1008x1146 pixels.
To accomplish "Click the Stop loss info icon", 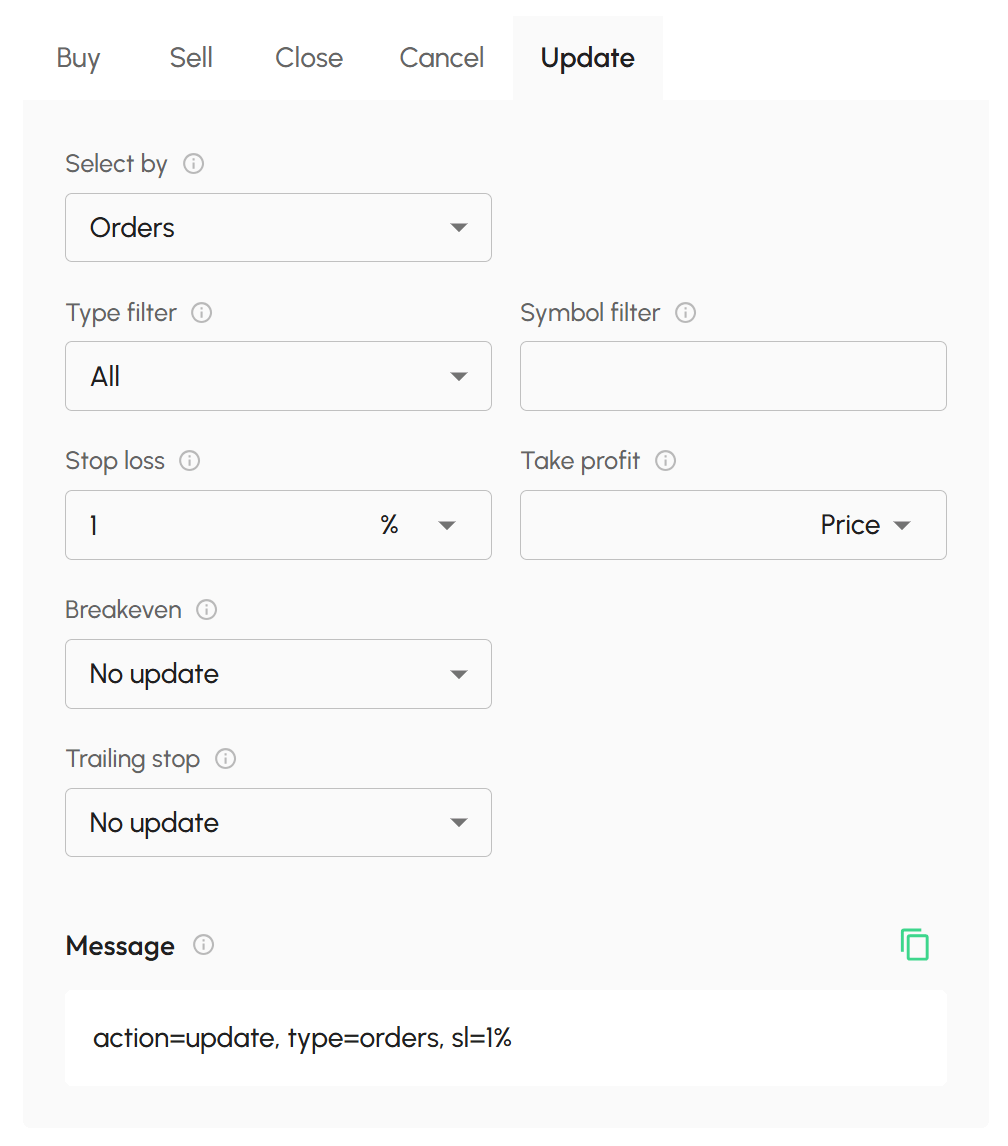I will tap(189, 461).
